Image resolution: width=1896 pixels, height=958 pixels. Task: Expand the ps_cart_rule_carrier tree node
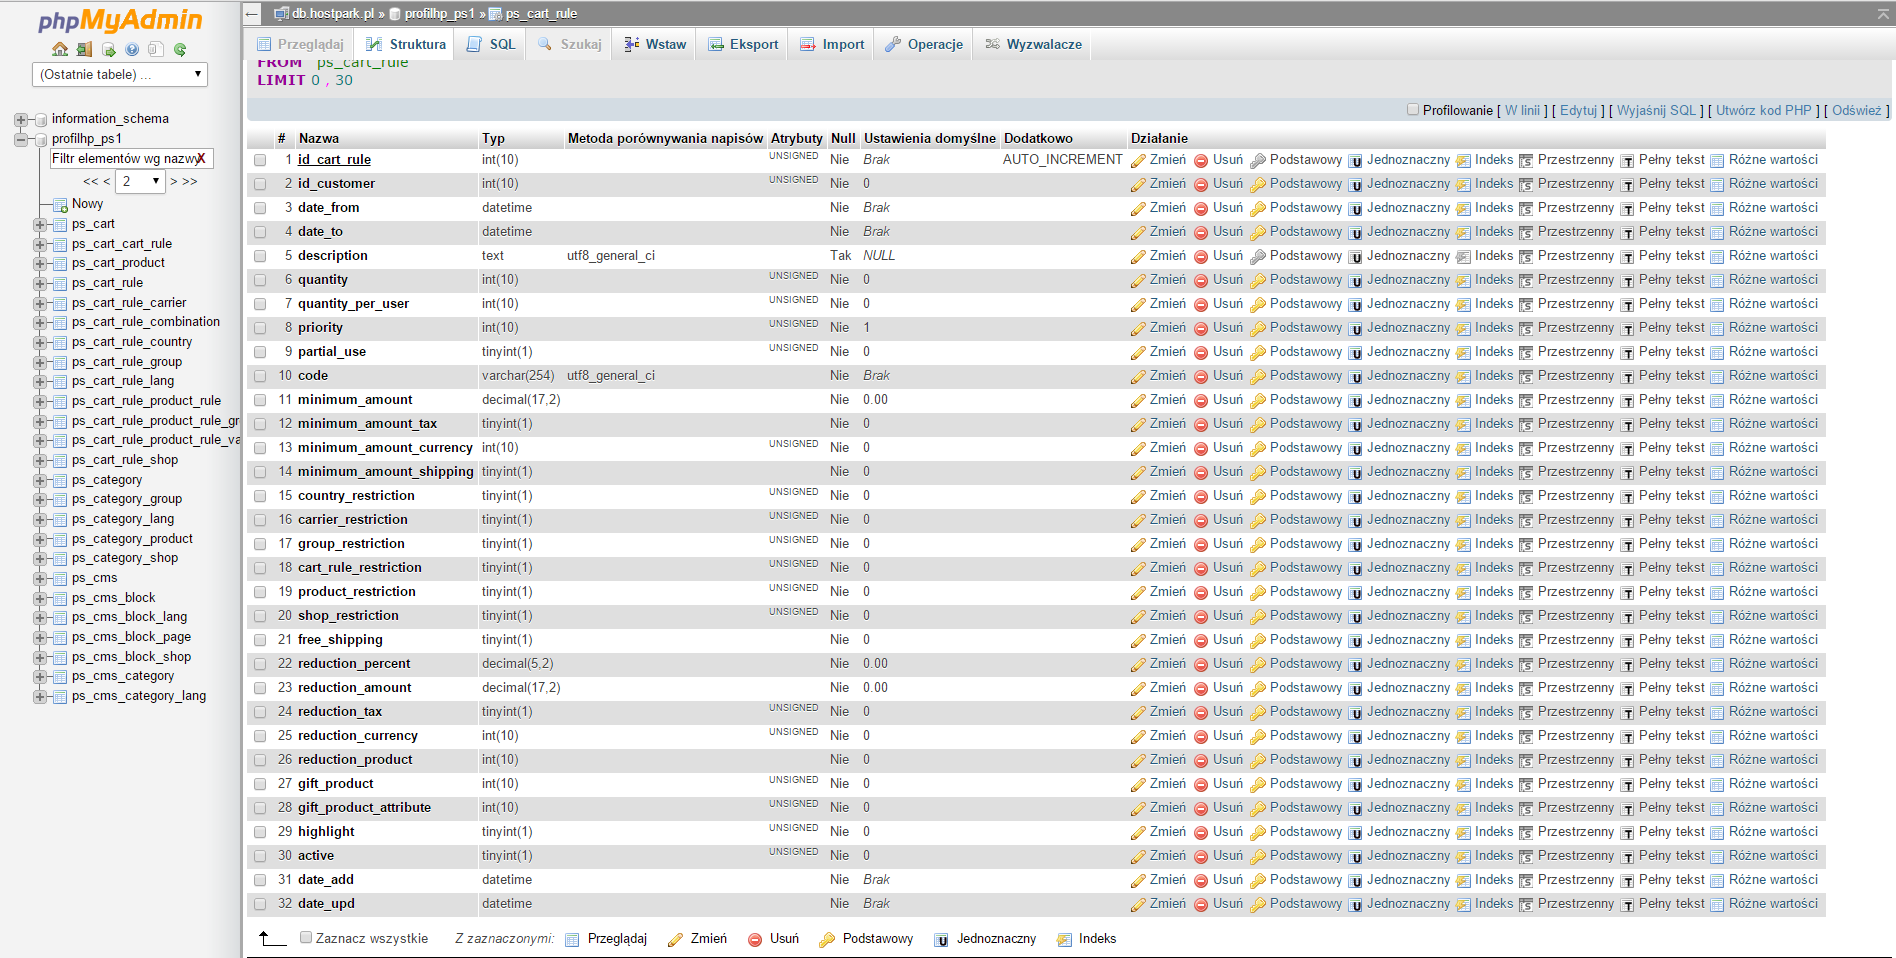[40, 303]
